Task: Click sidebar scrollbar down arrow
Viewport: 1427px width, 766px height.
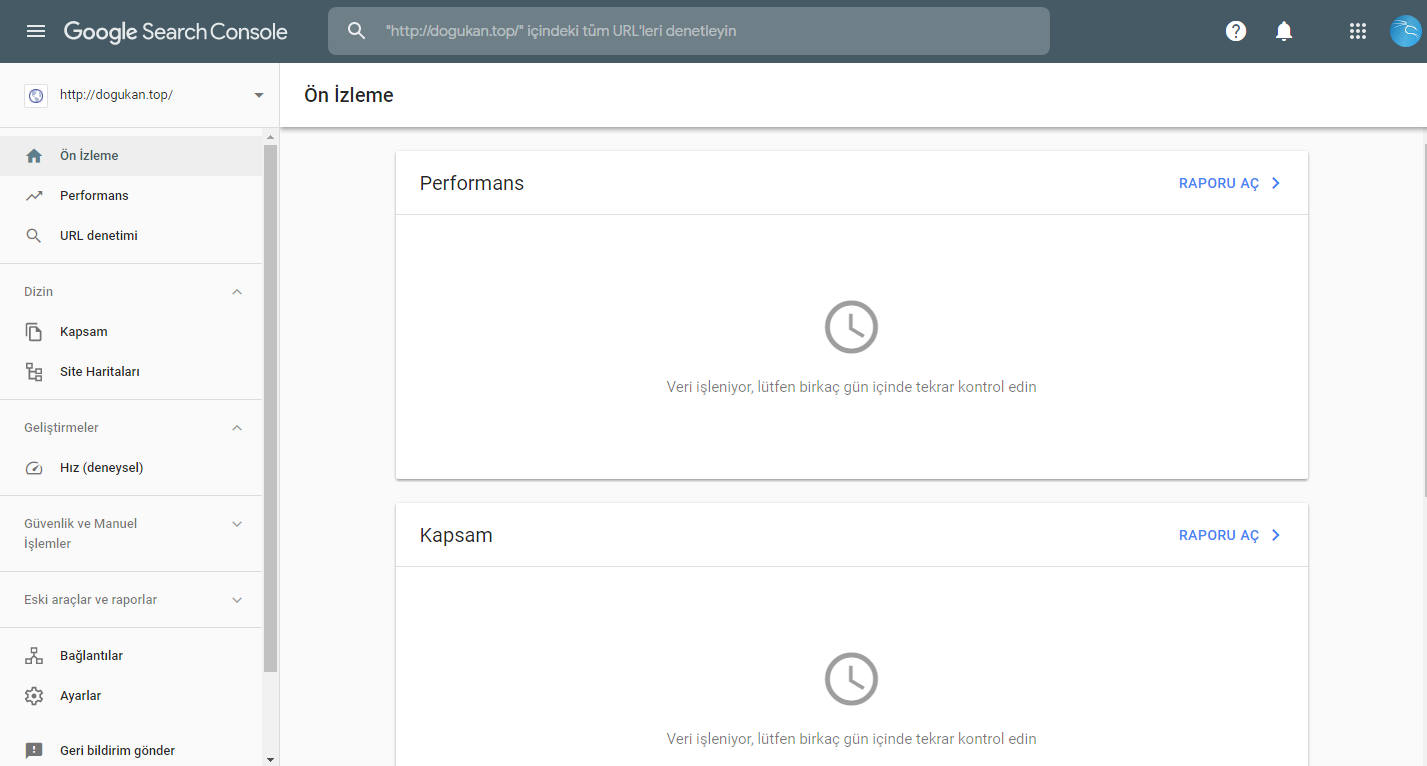Action: click(270, 759)
